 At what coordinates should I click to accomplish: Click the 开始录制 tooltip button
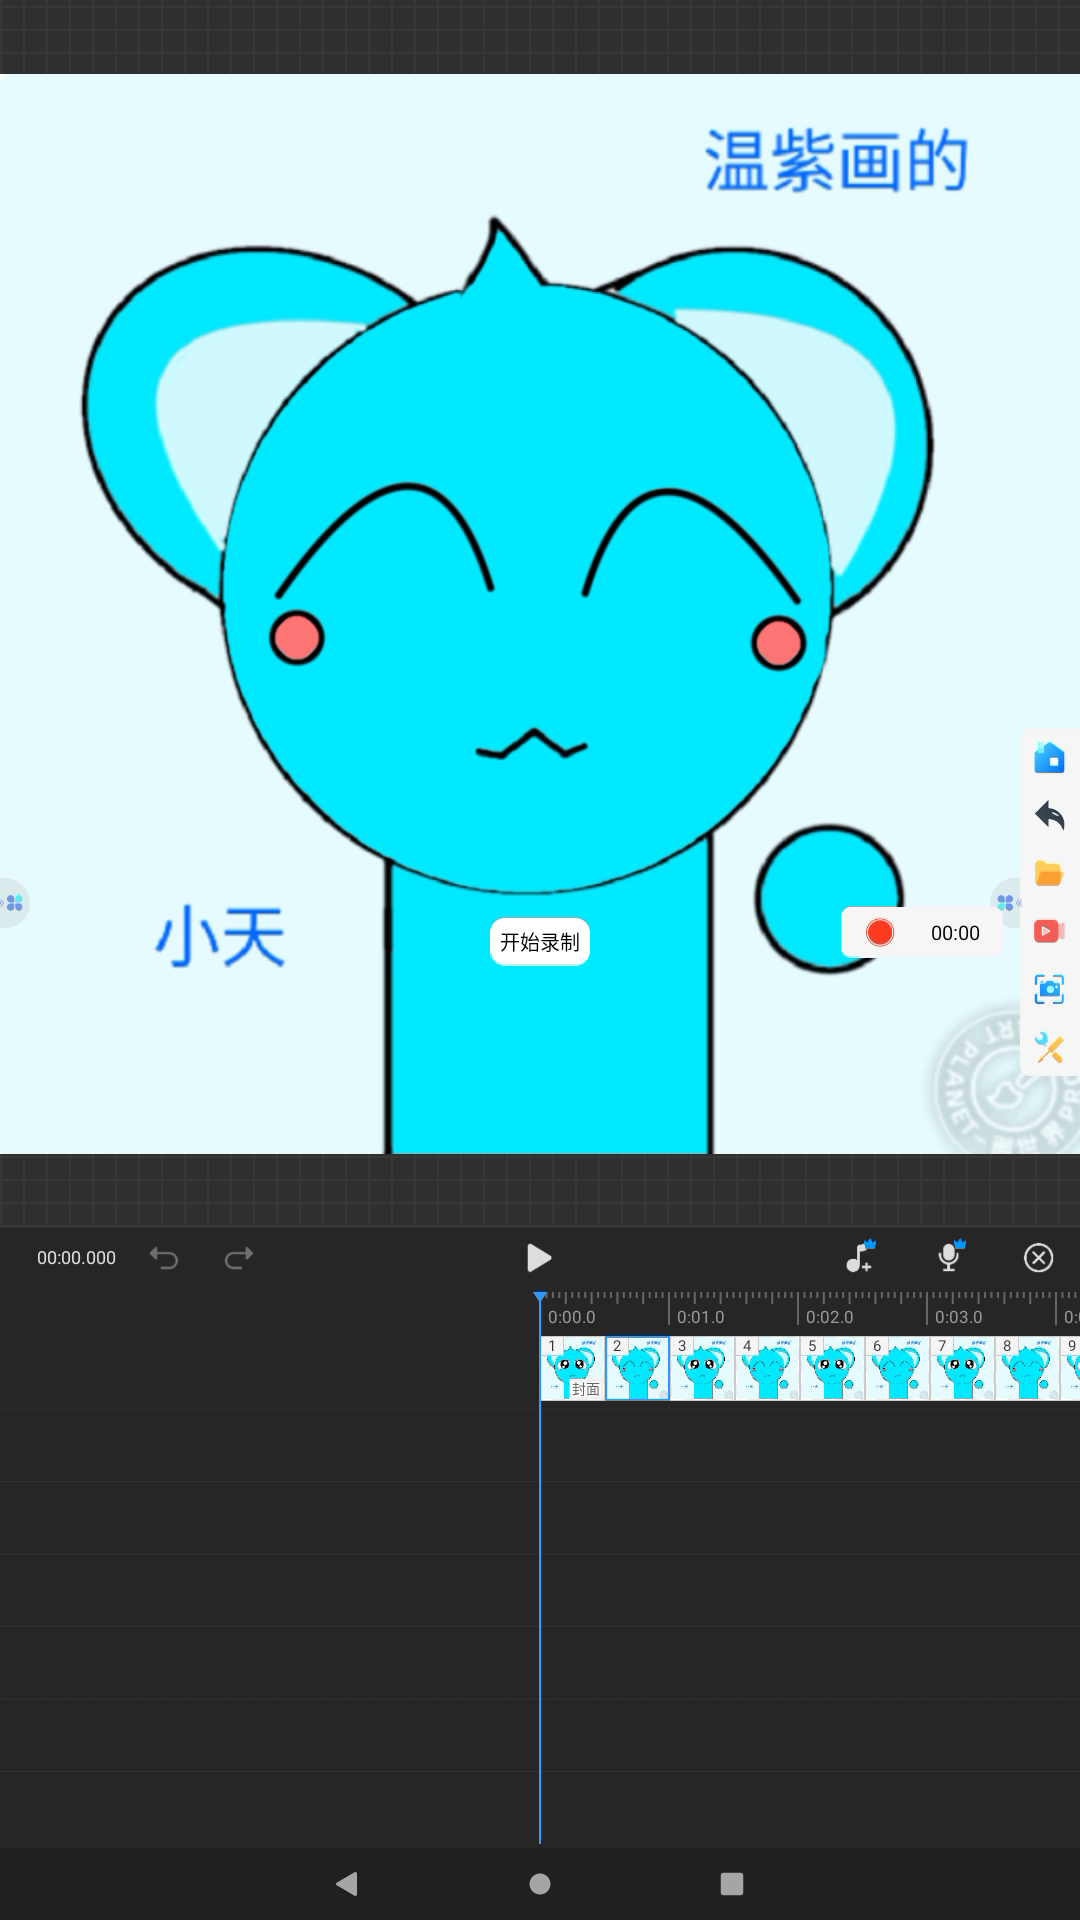coord(540,942)
